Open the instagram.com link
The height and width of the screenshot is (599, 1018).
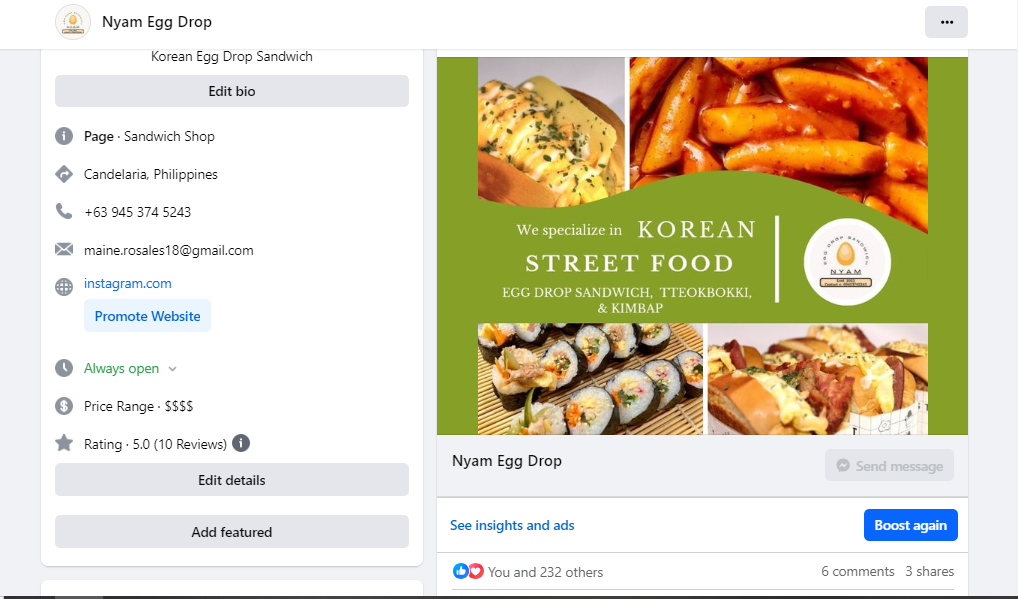click(128, 283)
